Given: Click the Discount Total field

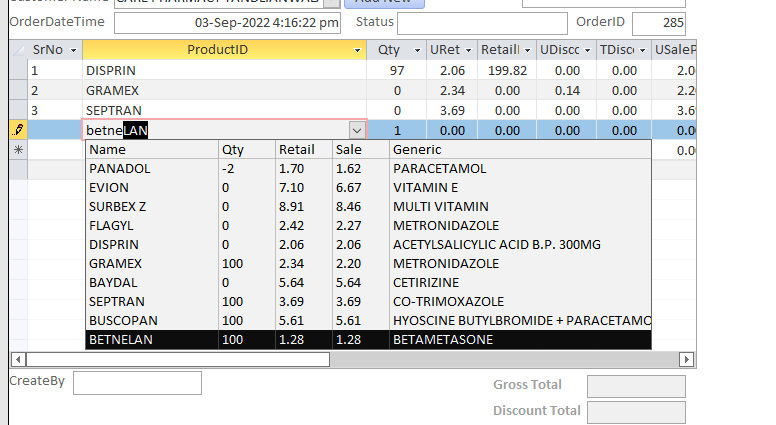Looking at the screenshot, I should tap(636, 412).
